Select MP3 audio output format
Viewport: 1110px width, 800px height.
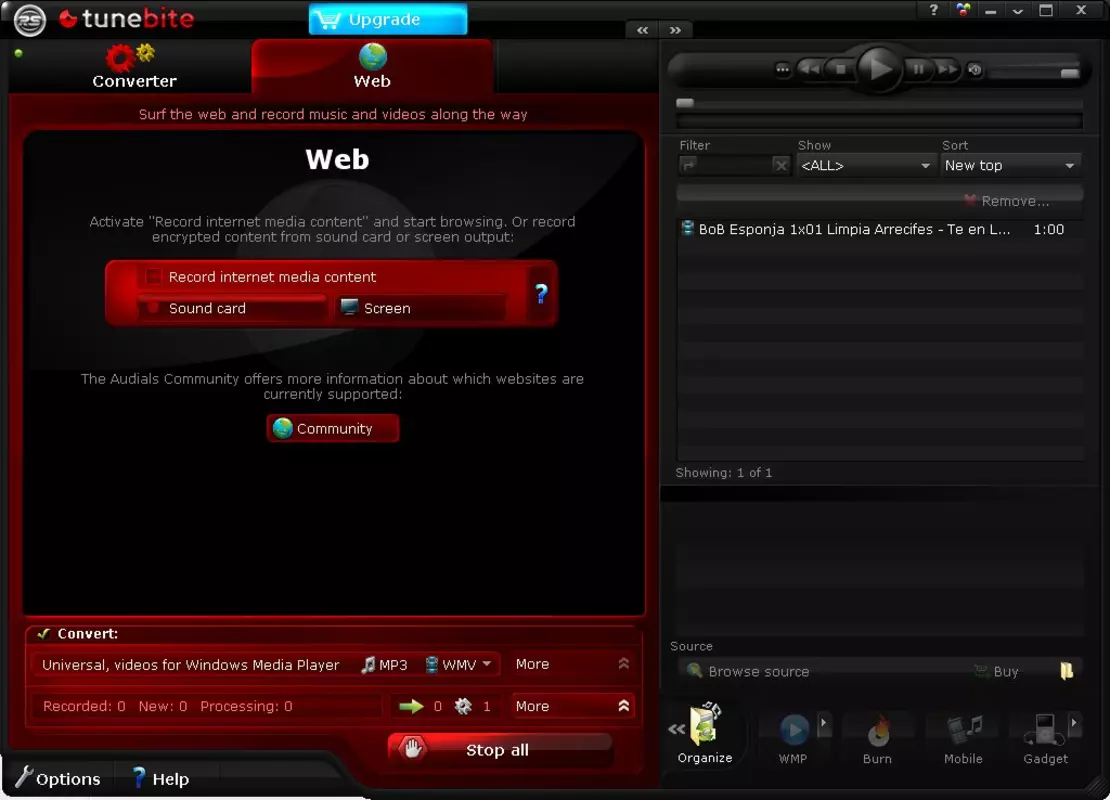384,665
